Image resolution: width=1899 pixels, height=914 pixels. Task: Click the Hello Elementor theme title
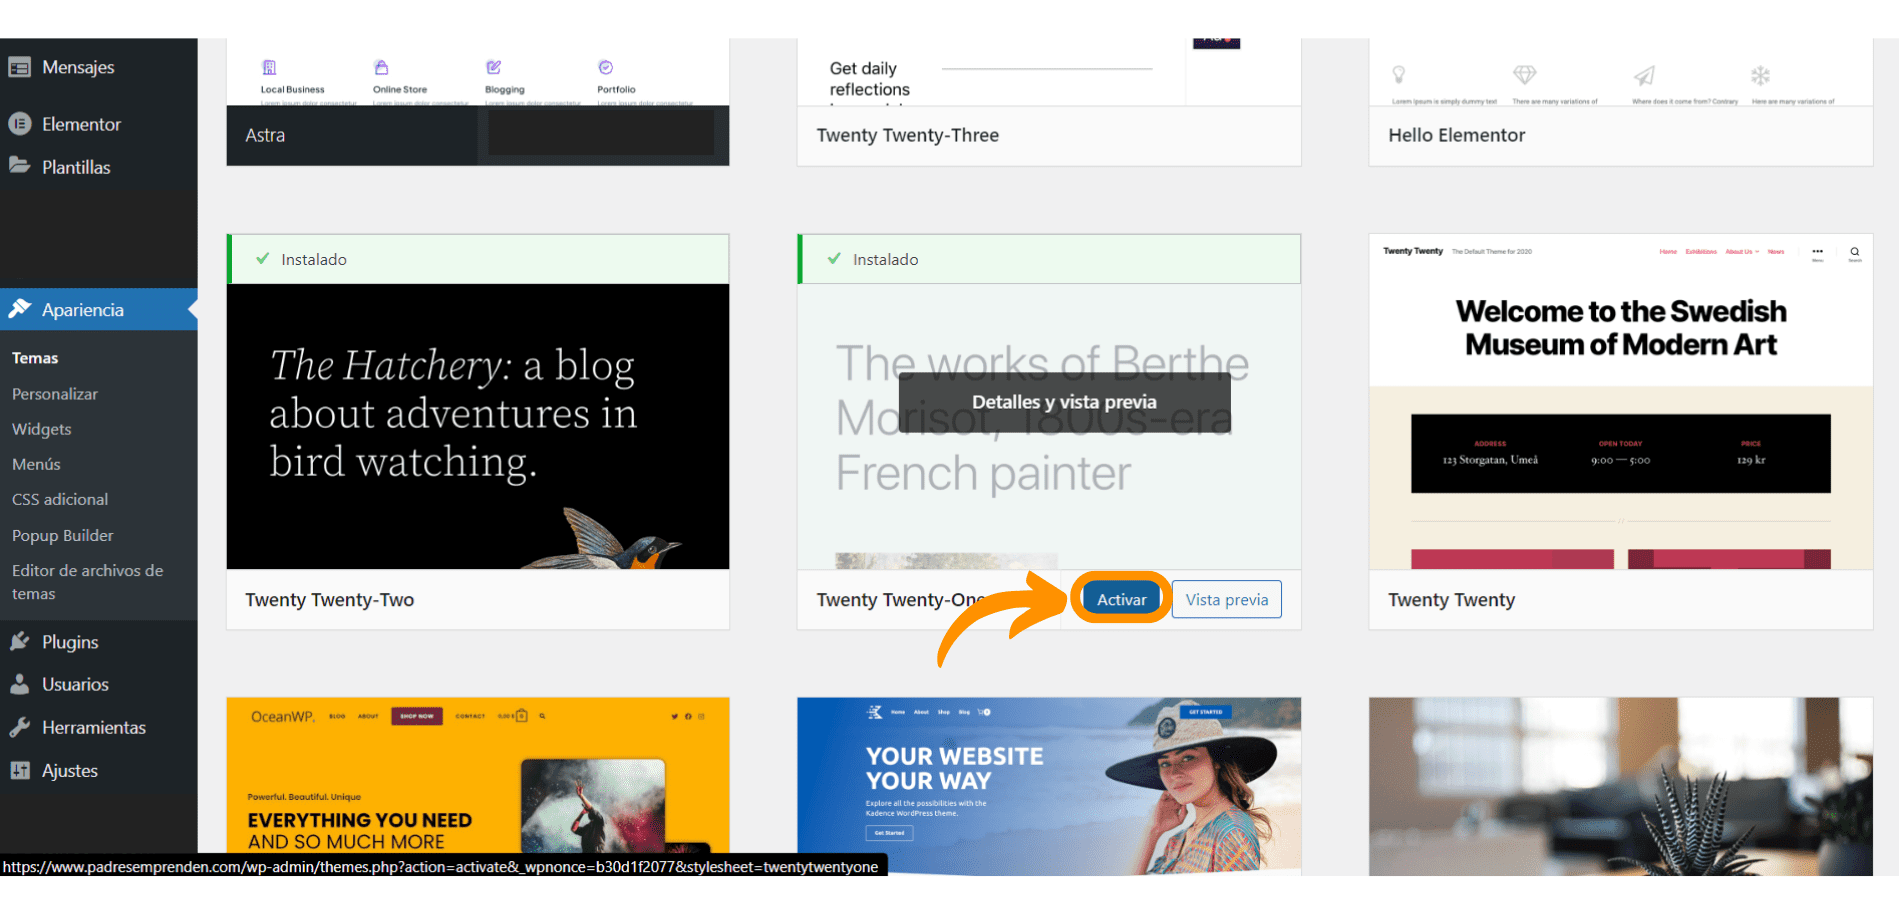coord(1457,135)
